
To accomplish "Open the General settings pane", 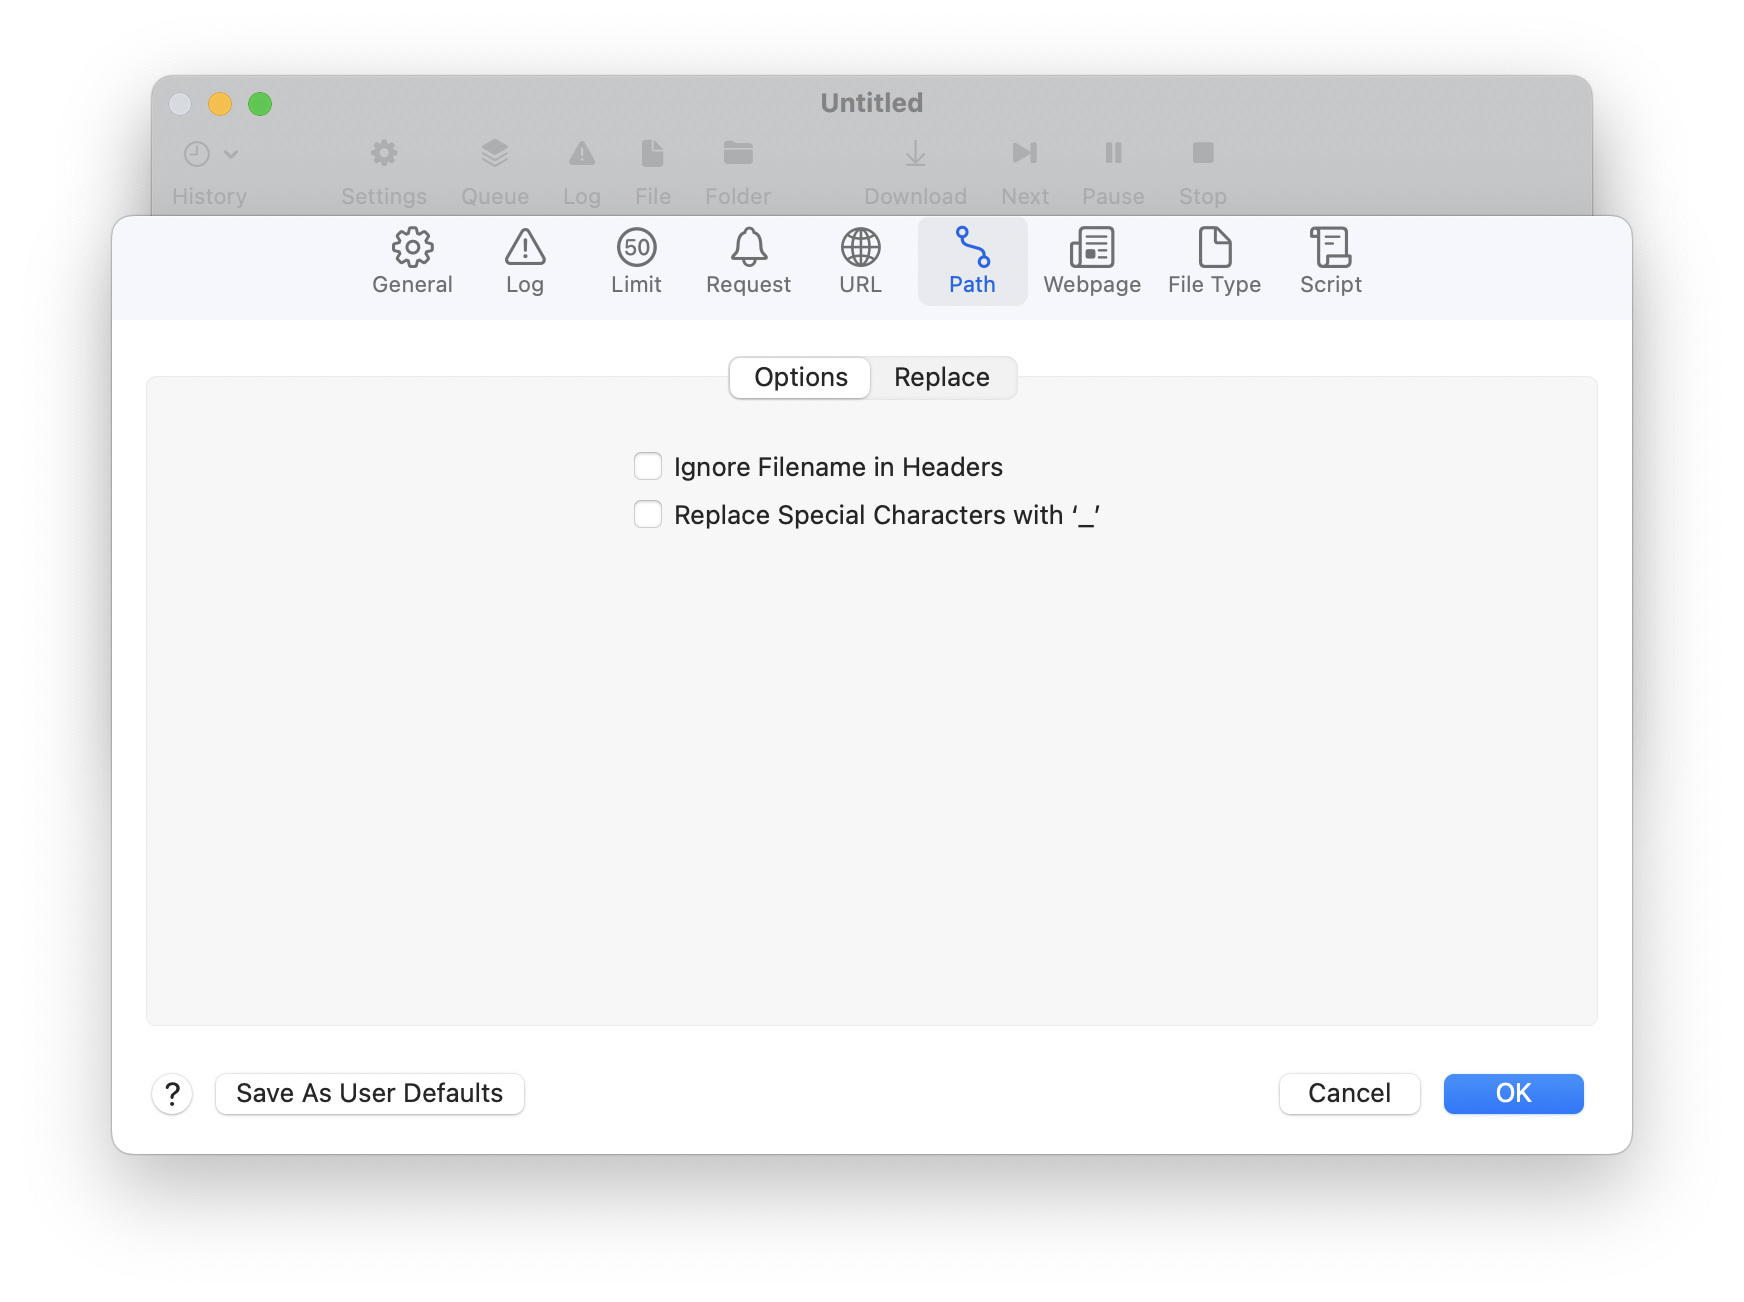I will (412, 261).
